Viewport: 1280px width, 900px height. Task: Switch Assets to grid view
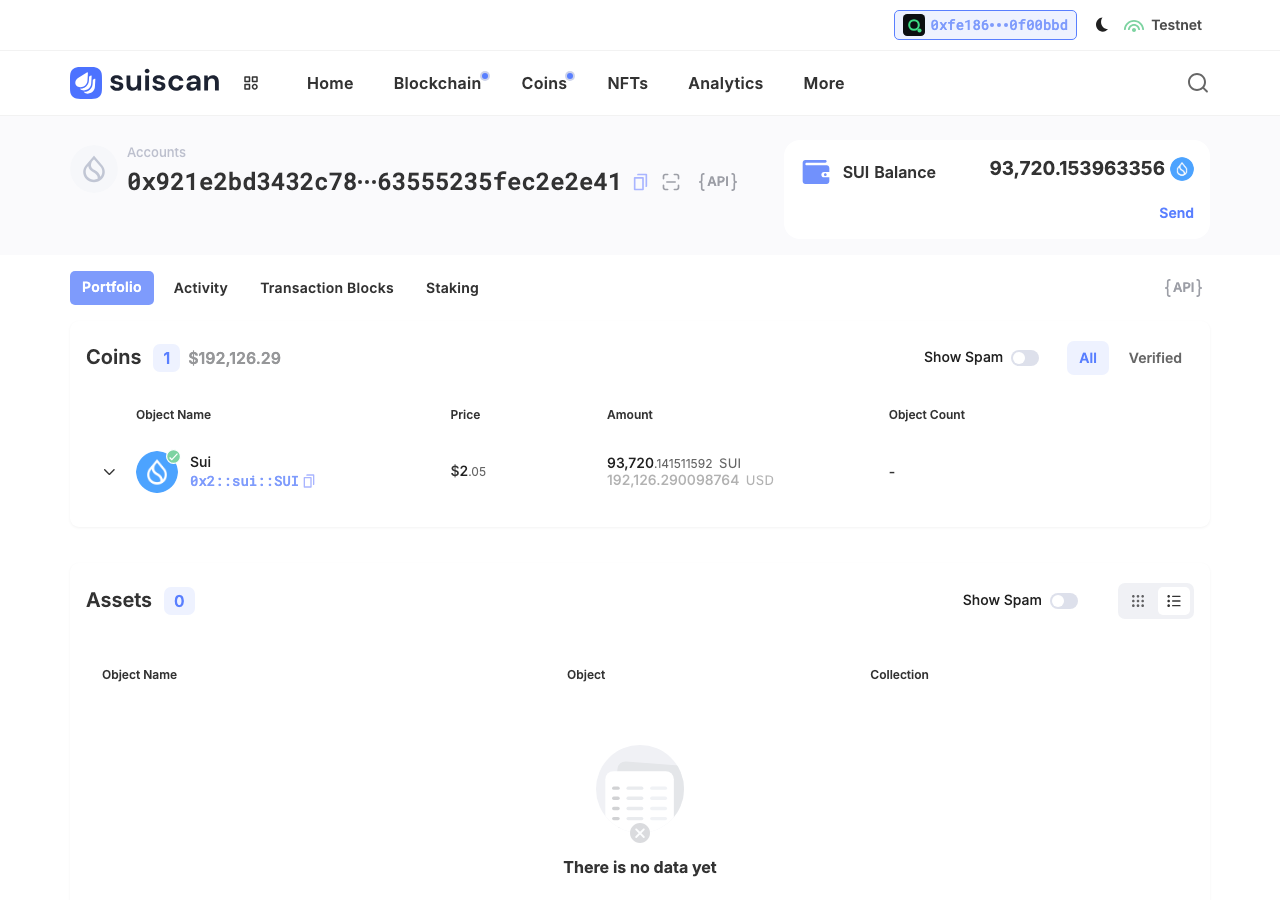click(x=1138, y=601)
